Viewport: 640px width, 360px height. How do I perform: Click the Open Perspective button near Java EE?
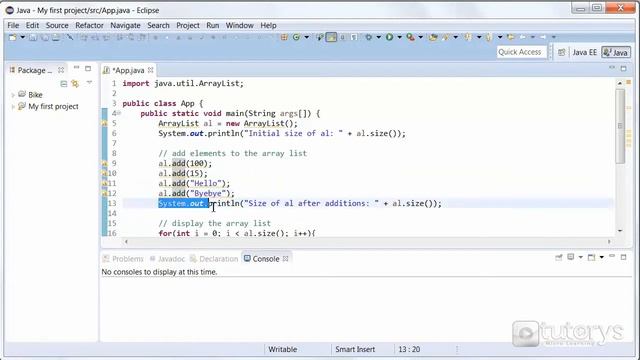tap(562, 52)
